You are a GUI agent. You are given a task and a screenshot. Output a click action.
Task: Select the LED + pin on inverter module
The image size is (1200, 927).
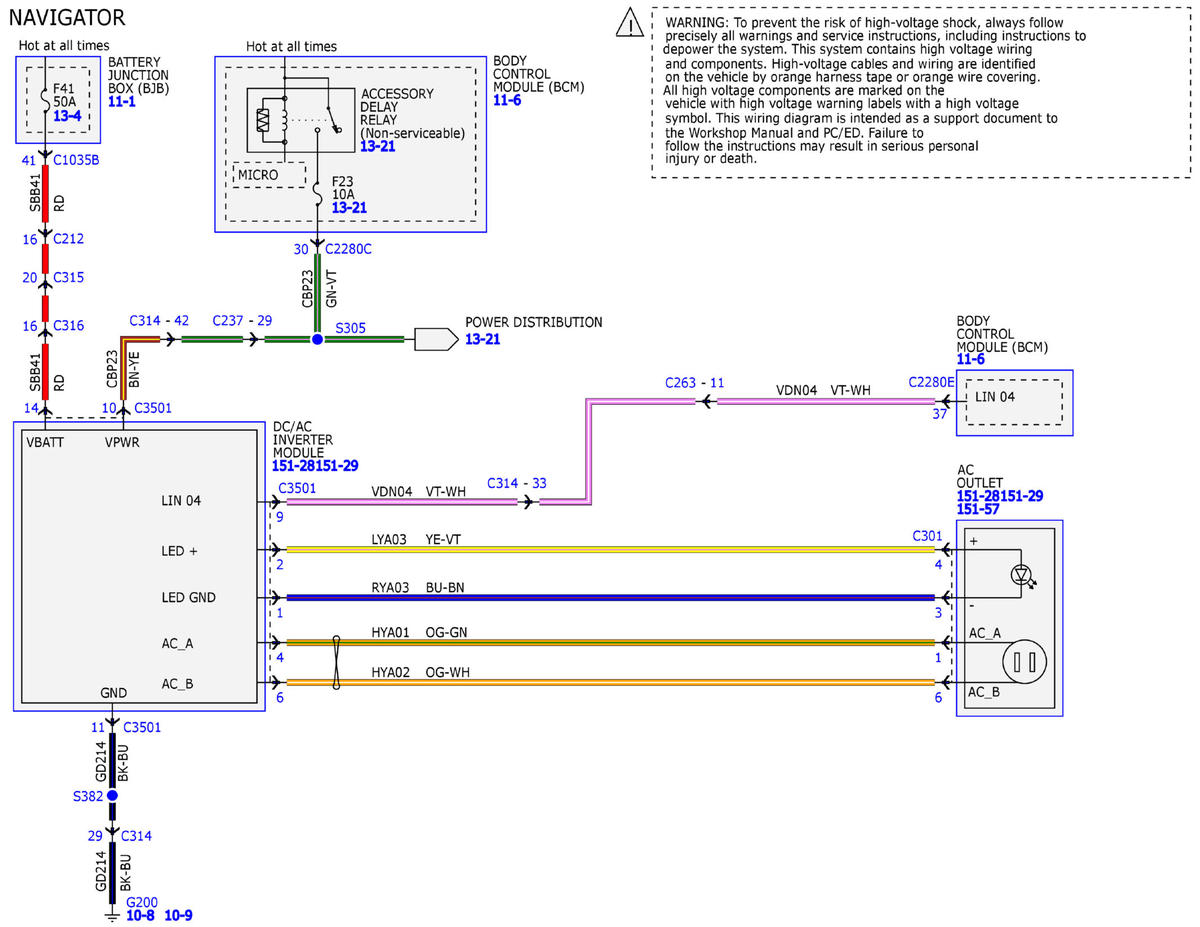pyautogui.click(x=182, y=550)
